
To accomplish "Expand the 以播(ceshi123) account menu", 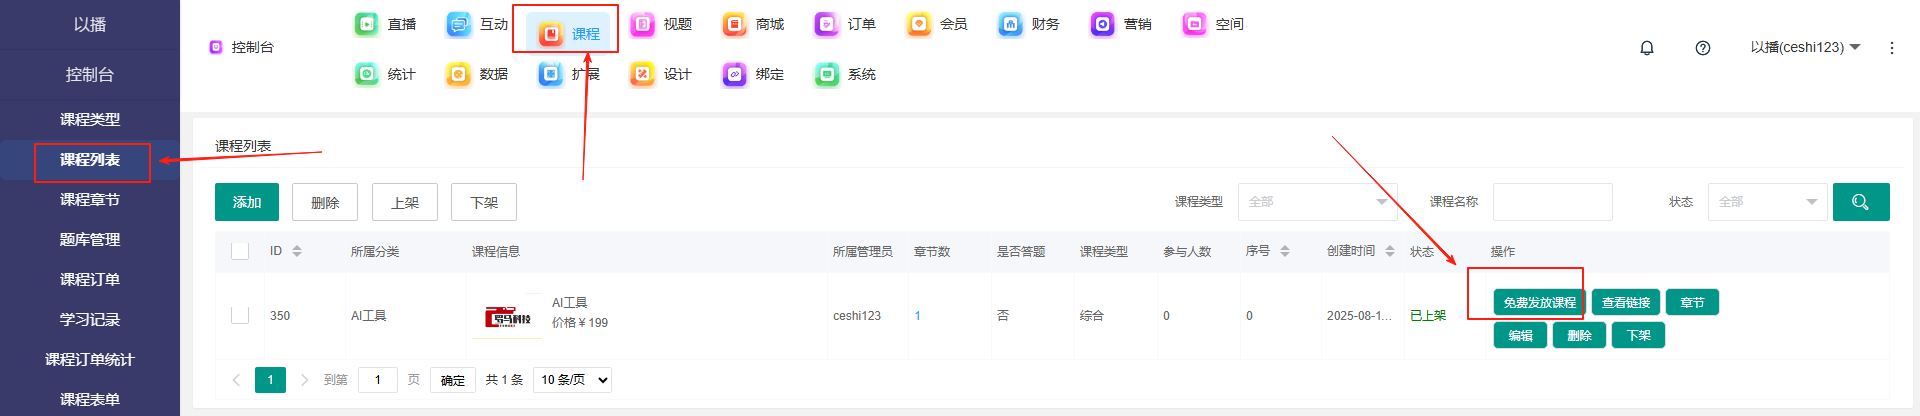I will tap(1804, 48).
